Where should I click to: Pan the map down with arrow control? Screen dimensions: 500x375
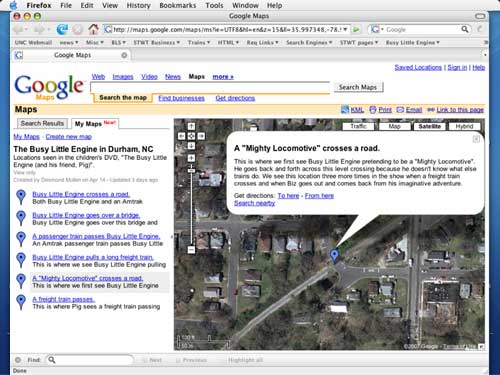pyautogui.click(x=191, y=146)
